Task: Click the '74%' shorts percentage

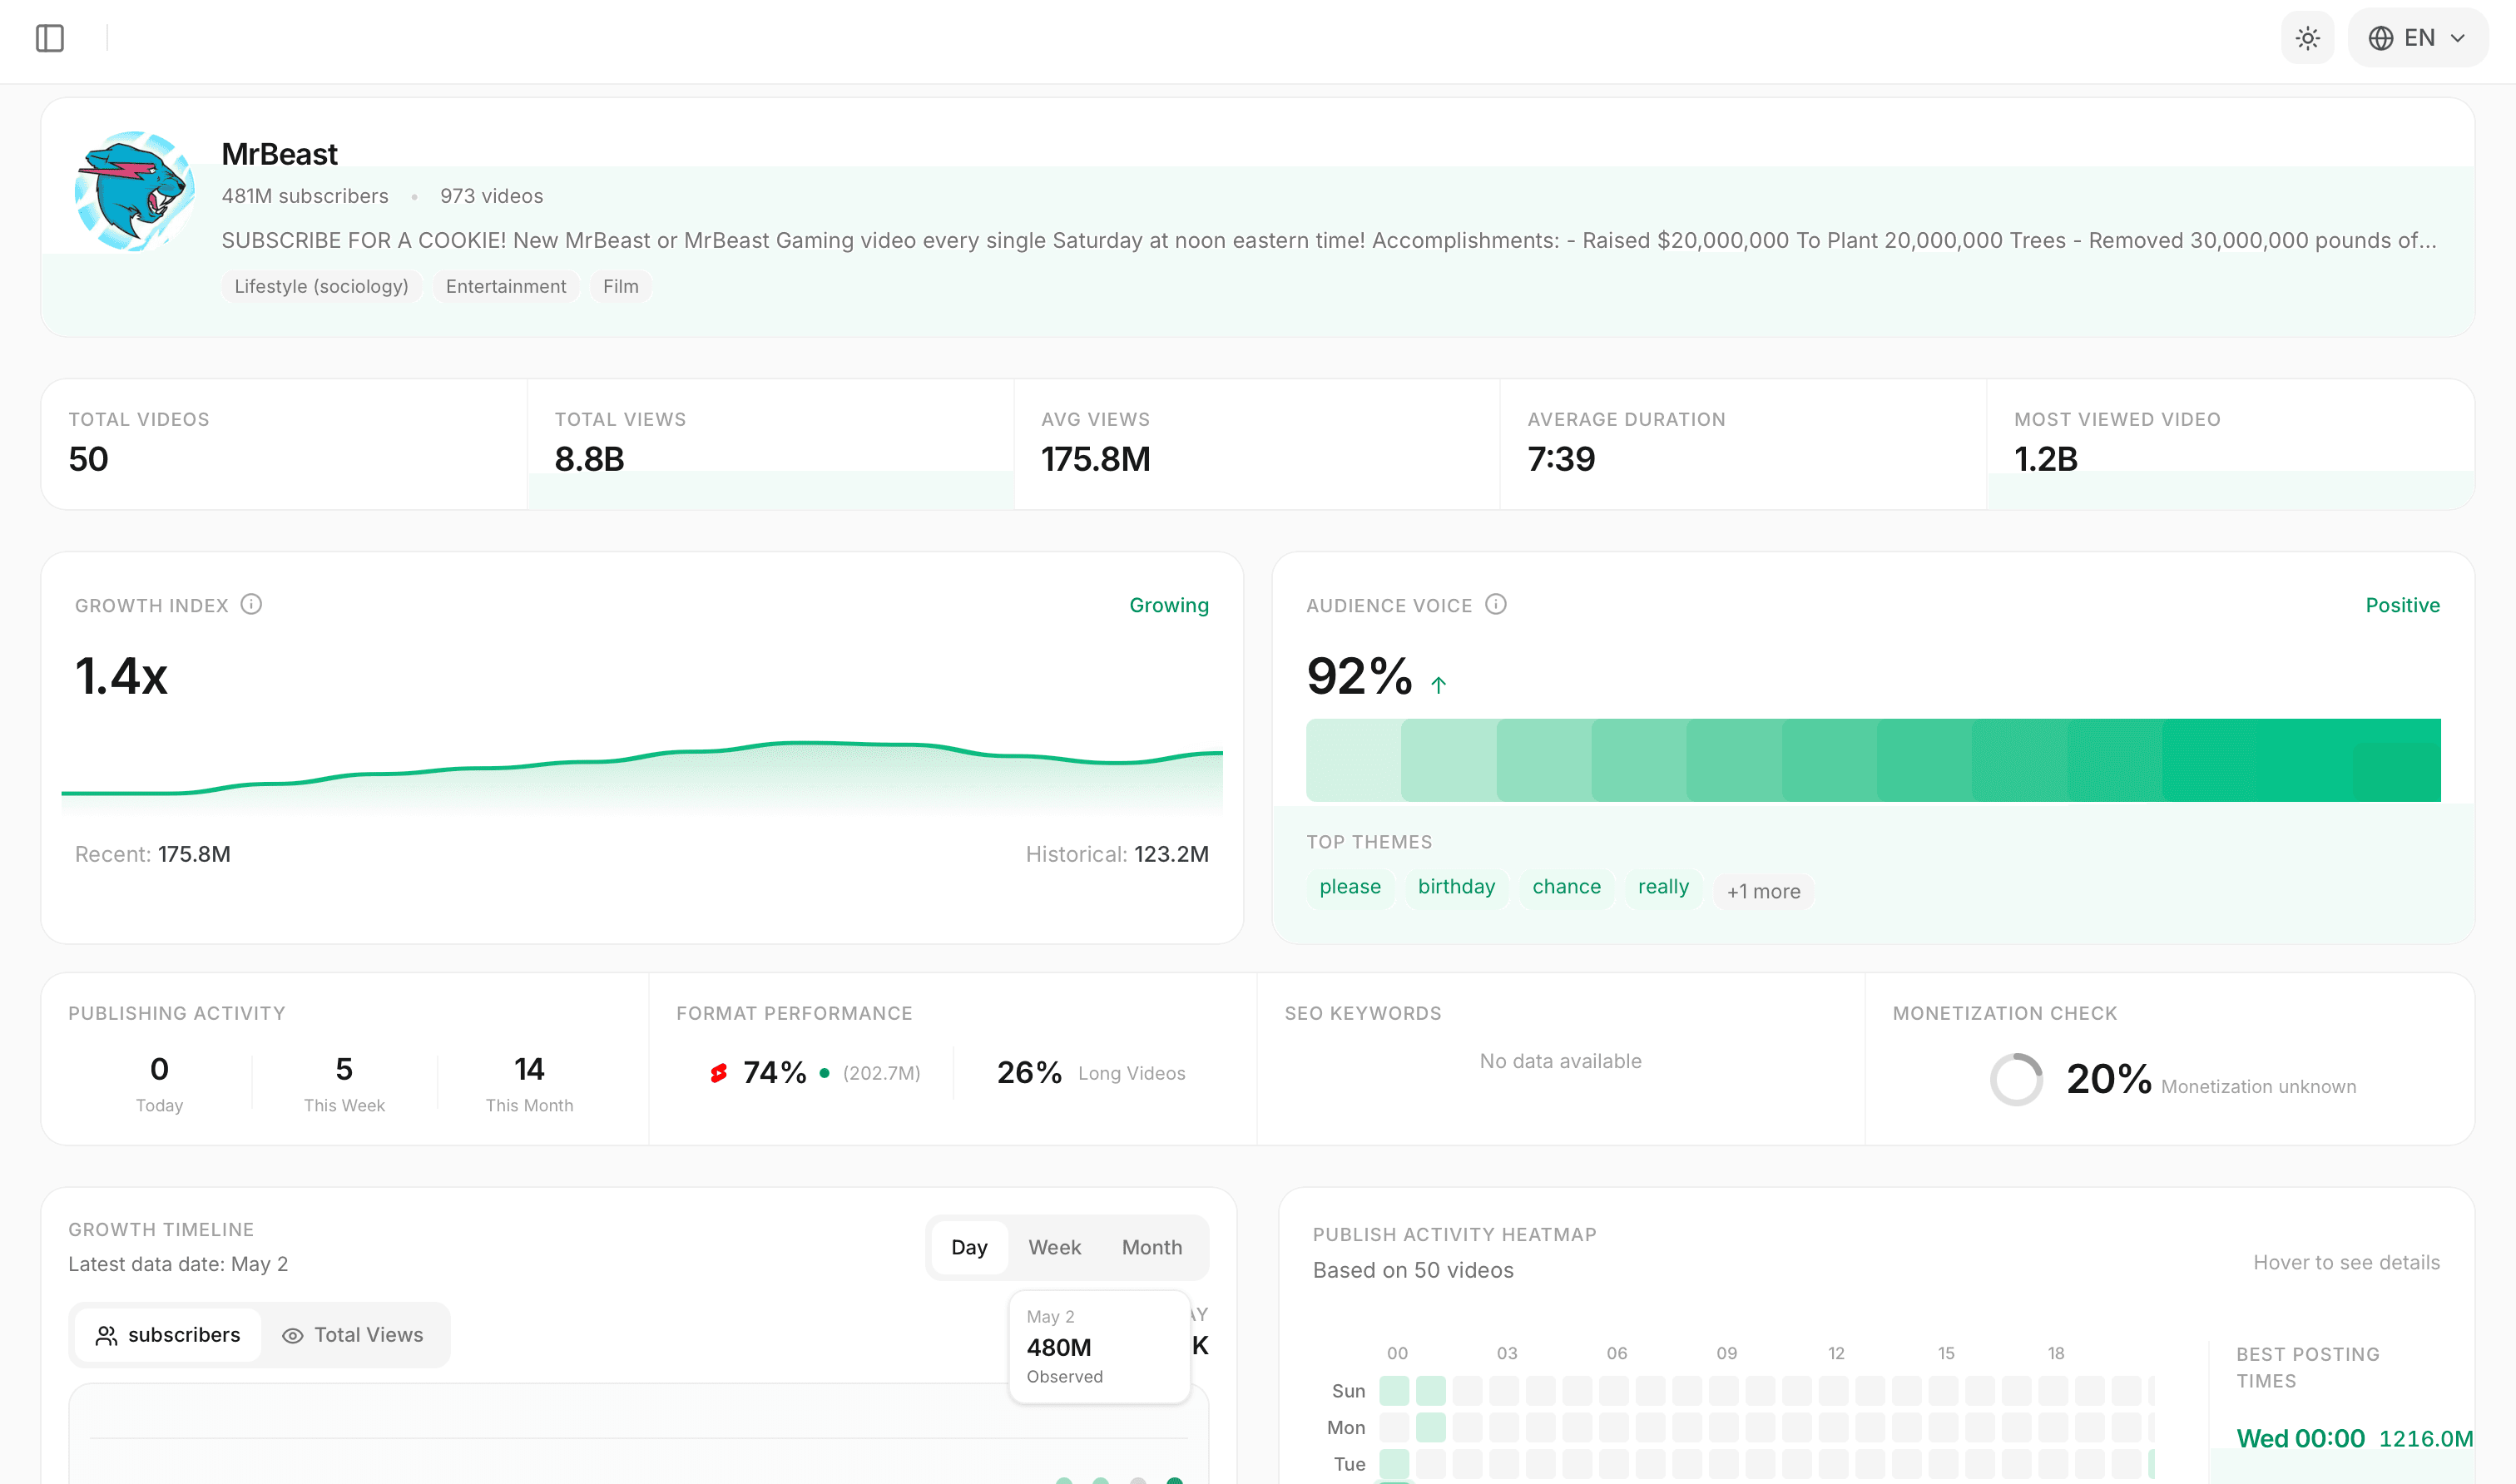Action: (774, 1073)
